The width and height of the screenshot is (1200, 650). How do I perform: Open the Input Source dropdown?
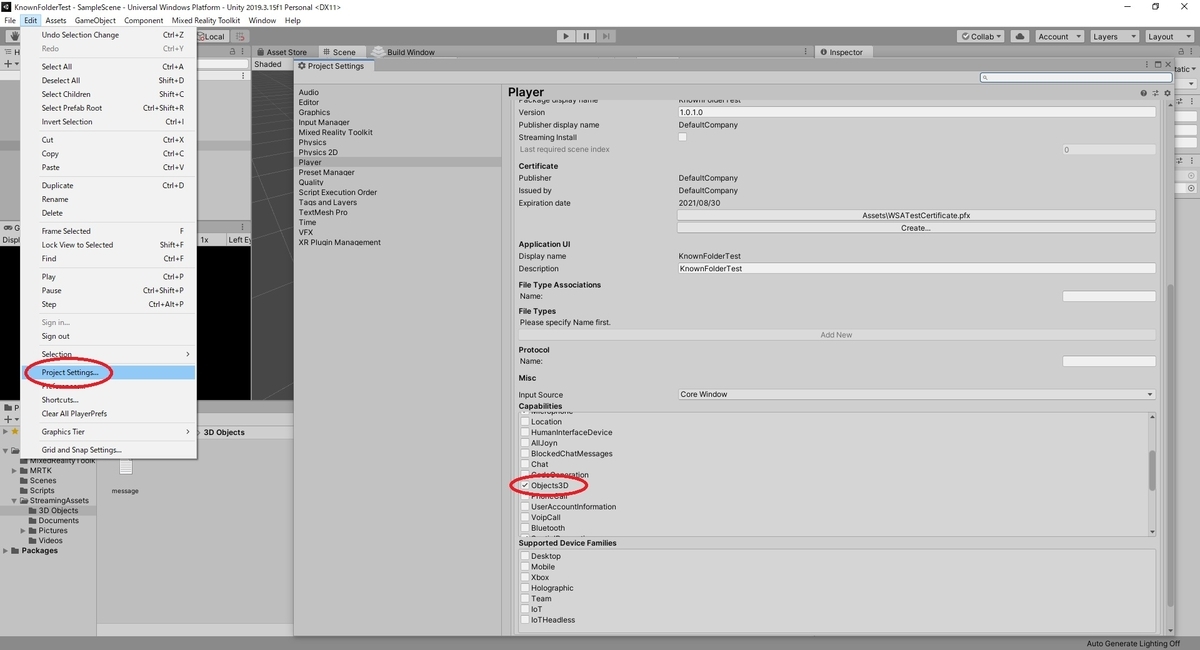tap(916, 395)
